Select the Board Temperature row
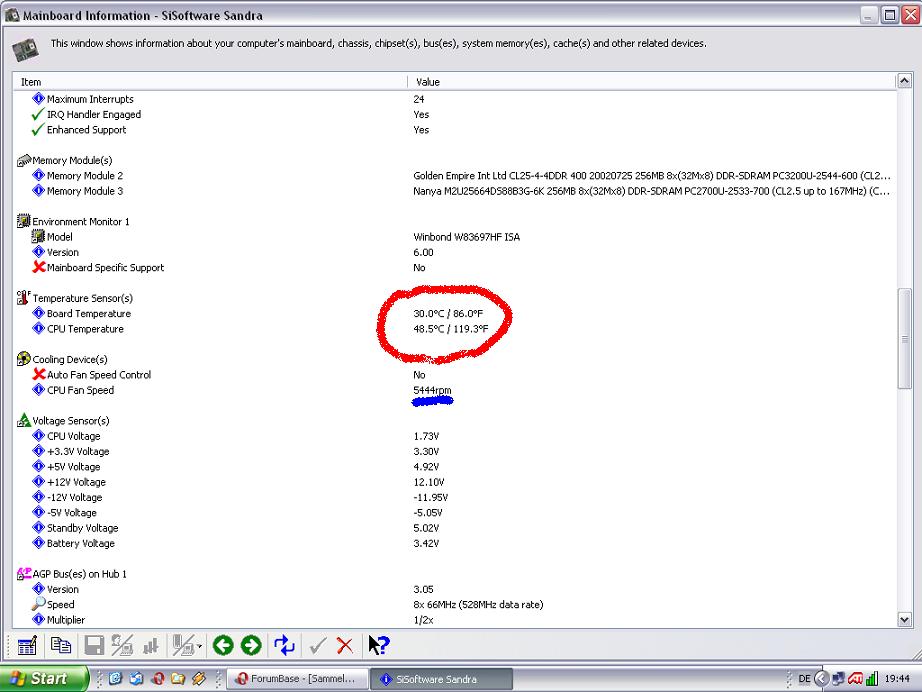 click(x=454, y=313)
